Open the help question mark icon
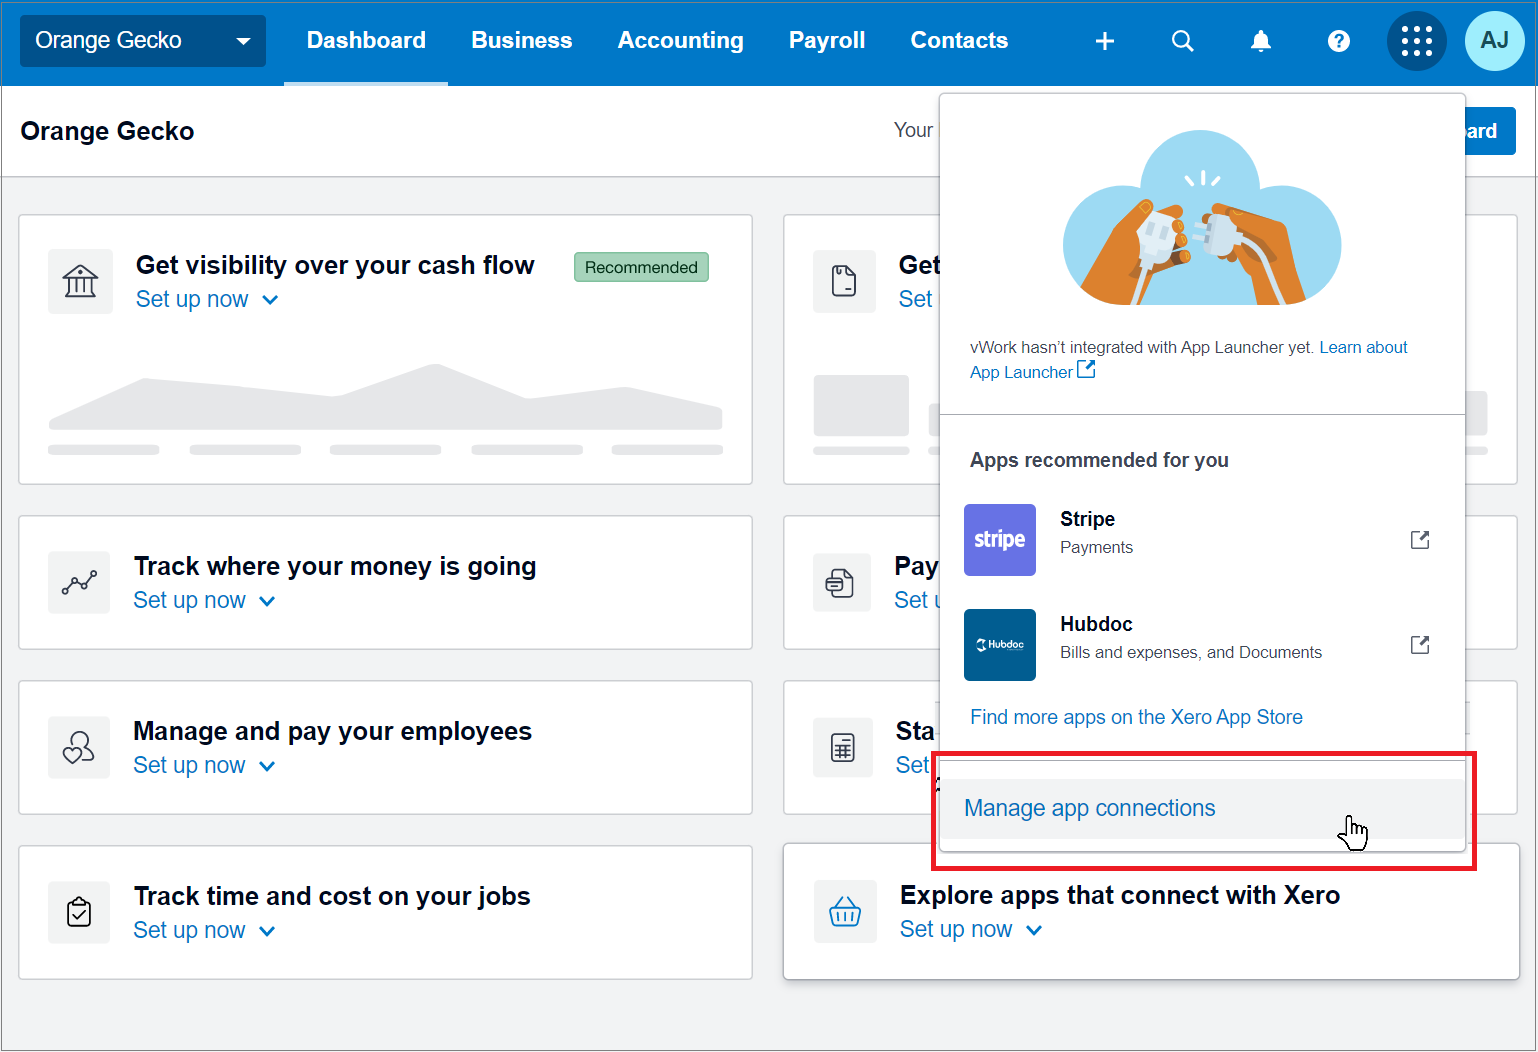 coord(1339,41)
